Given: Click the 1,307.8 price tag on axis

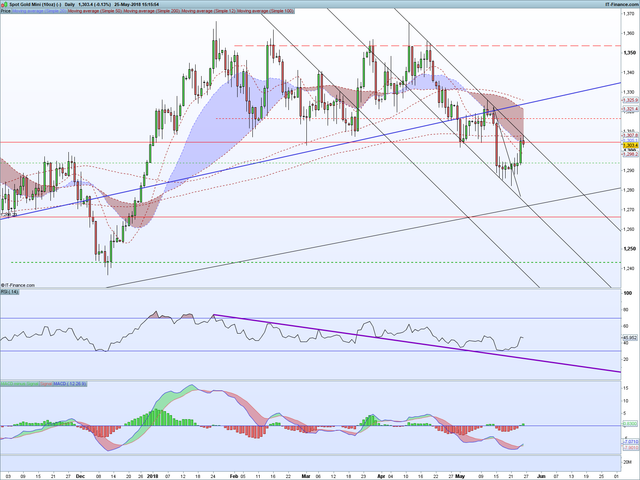Looking at the screenshot, I should tap(631, 135).
